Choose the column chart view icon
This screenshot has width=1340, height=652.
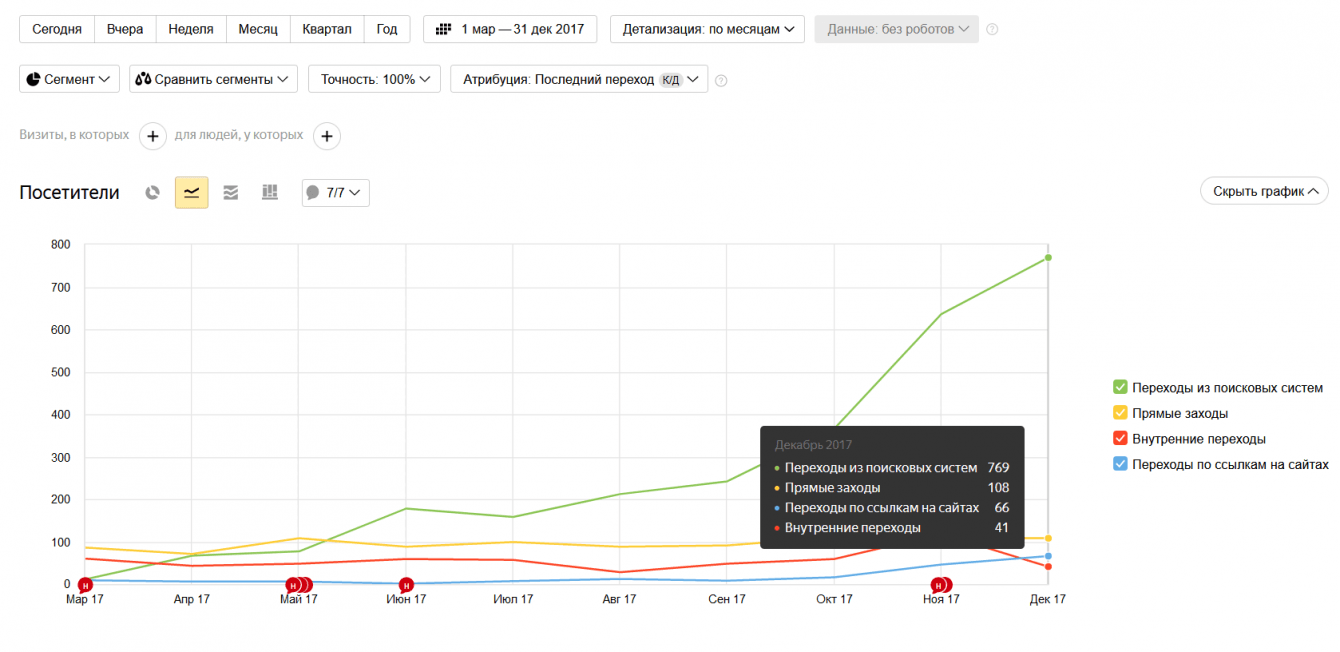click(269, 193)
